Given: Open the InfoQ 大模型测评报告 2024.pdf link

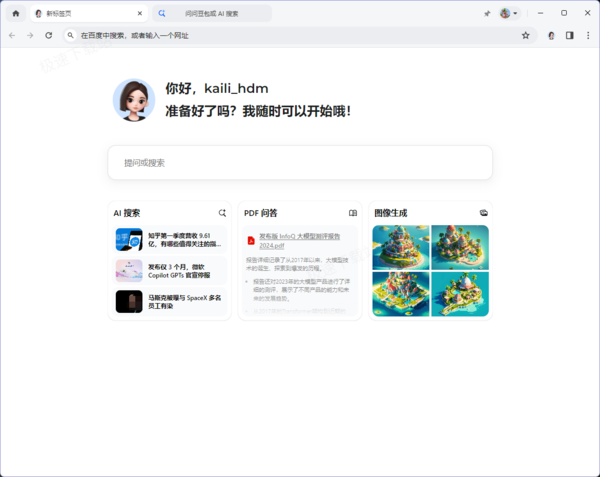Looking at the screenshot, I should (x=299, y=241).
